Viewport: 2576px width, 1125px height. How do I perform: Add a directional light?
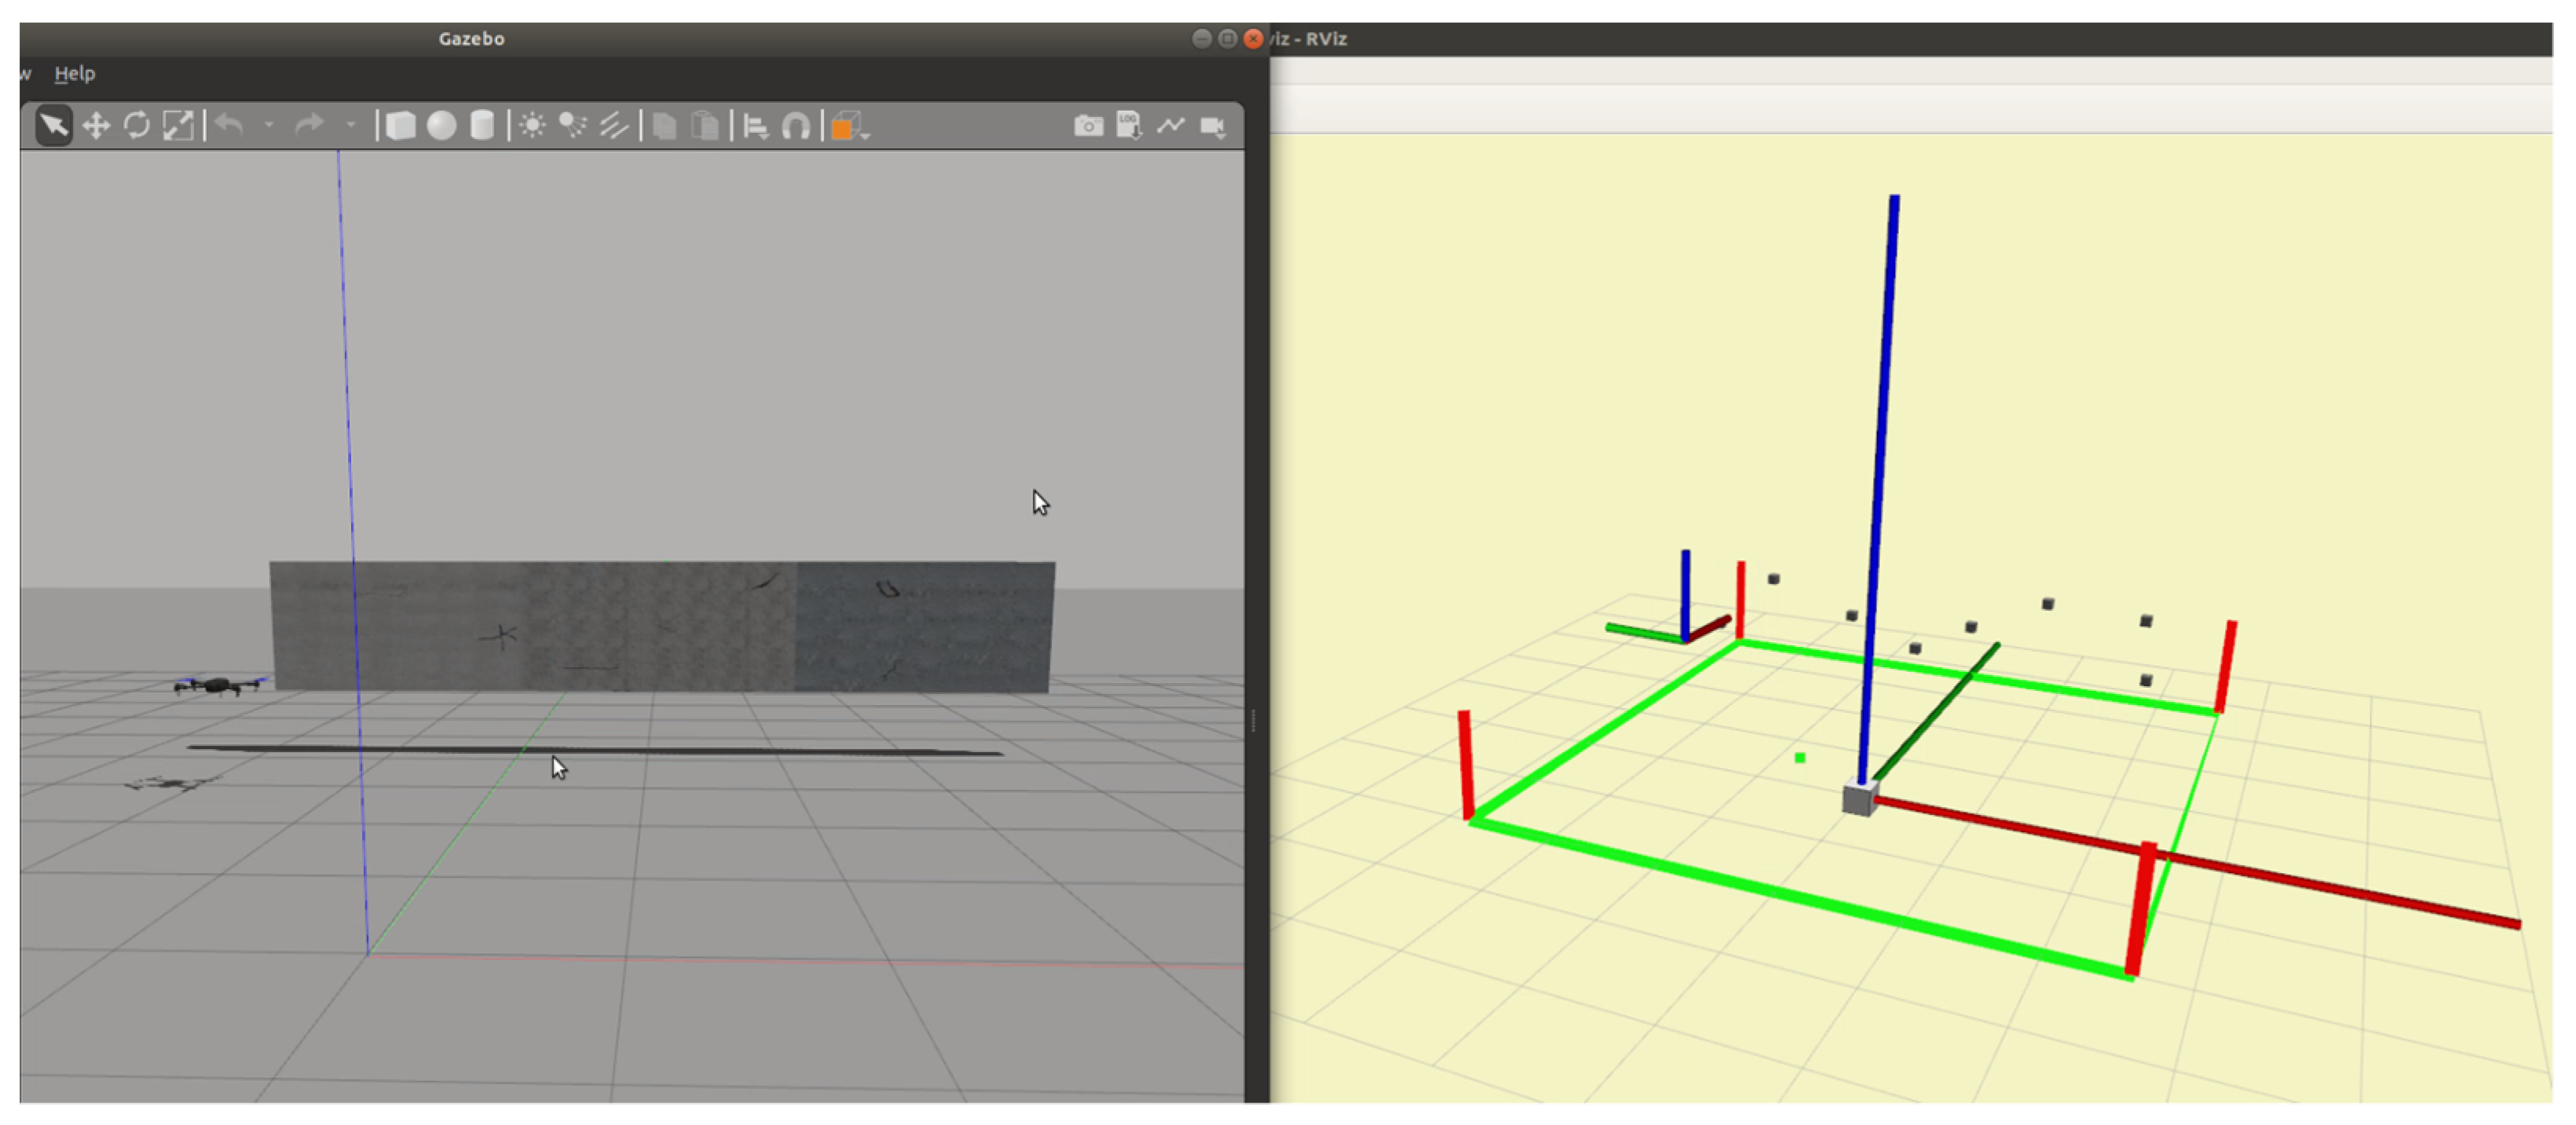pos(614,126)
